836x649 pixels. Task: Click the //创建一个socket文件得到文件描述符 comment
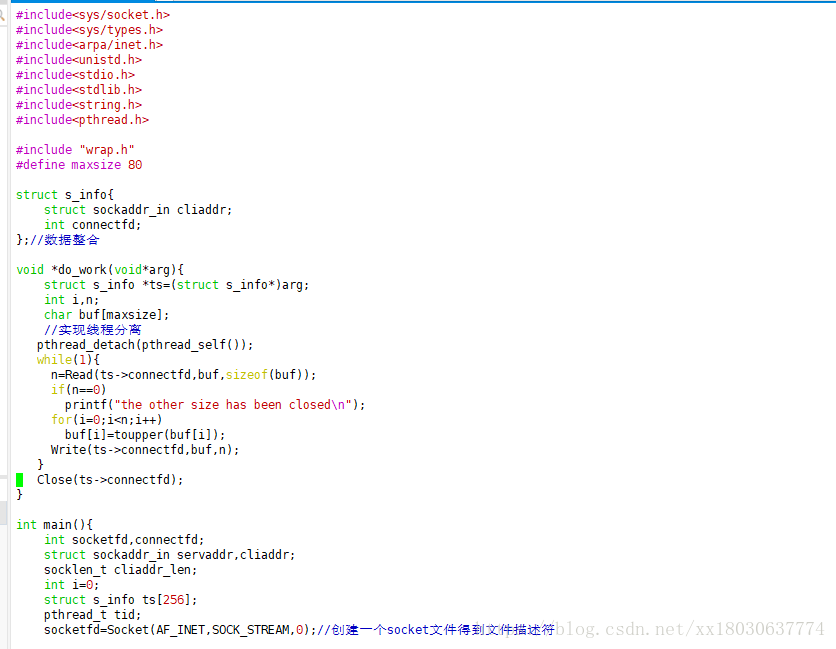point(436,630)
